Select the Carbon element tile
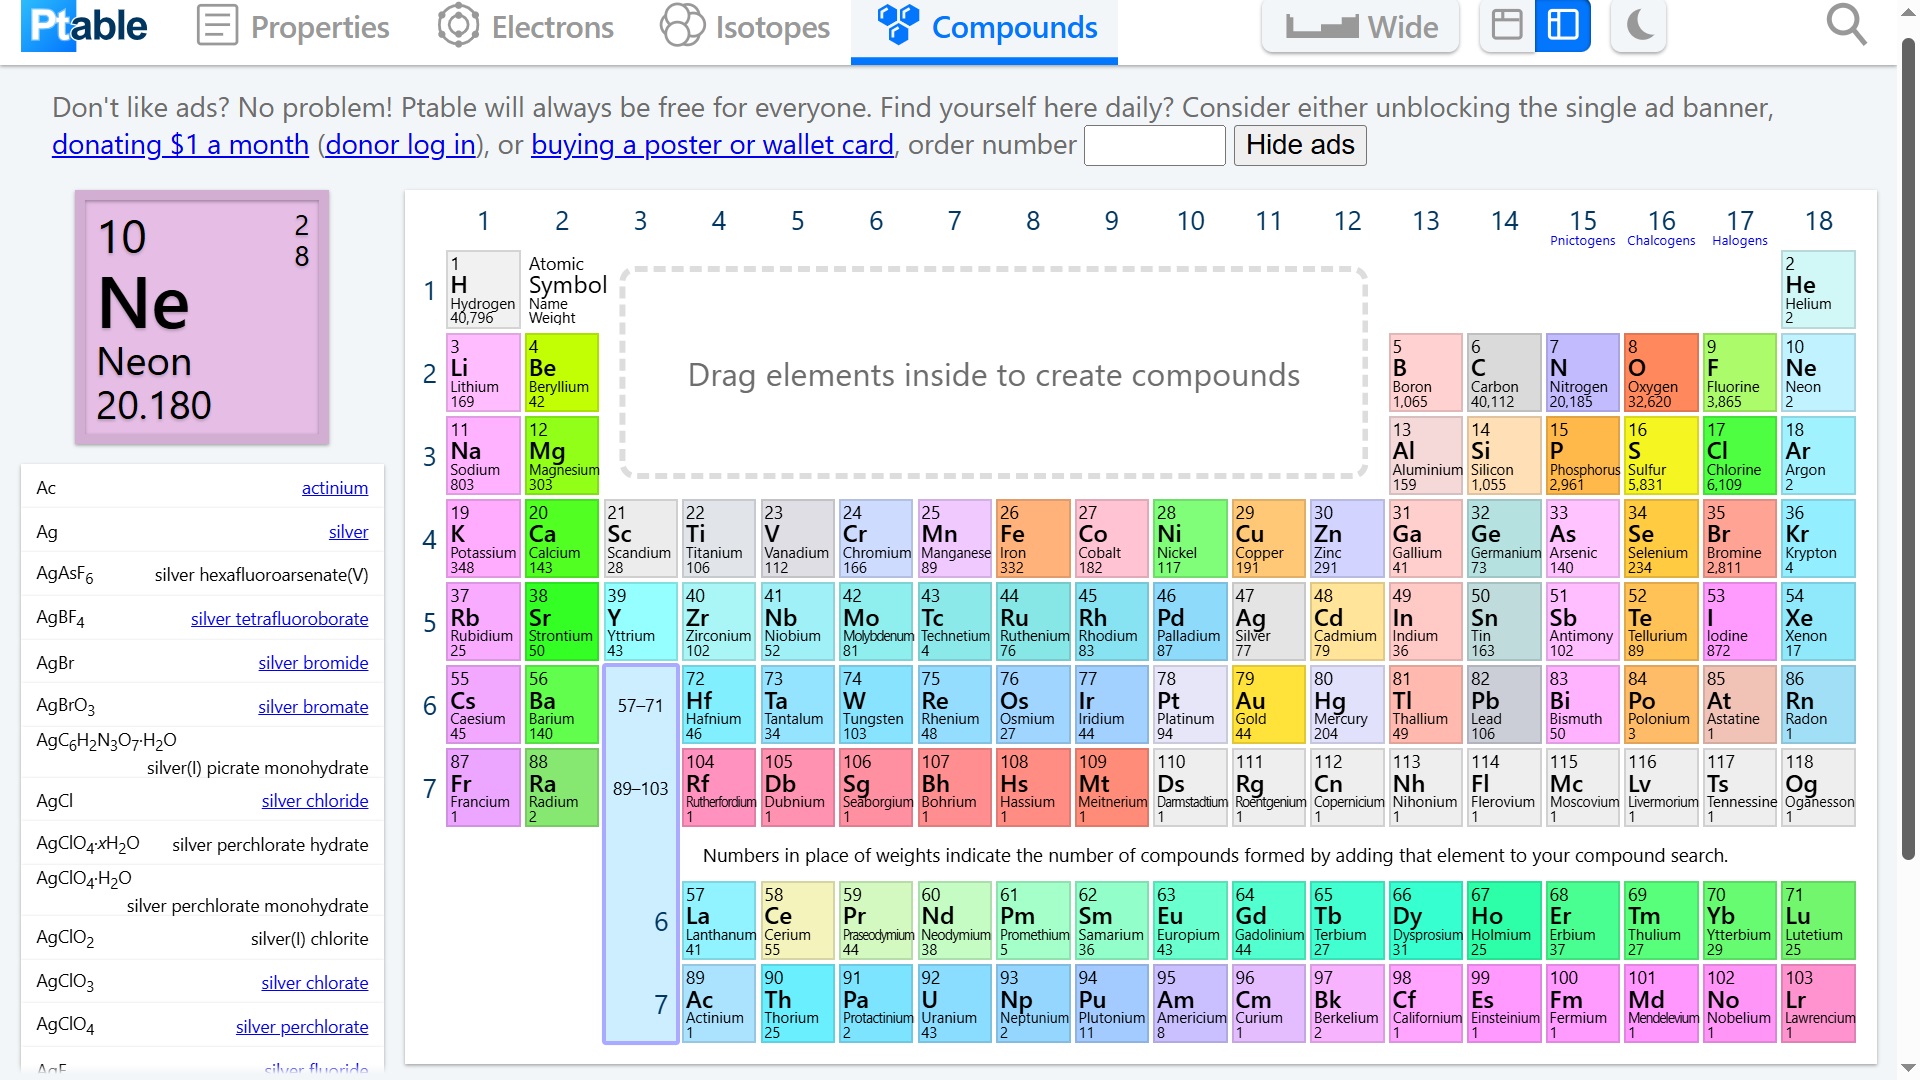 [x=1503, y=373]
